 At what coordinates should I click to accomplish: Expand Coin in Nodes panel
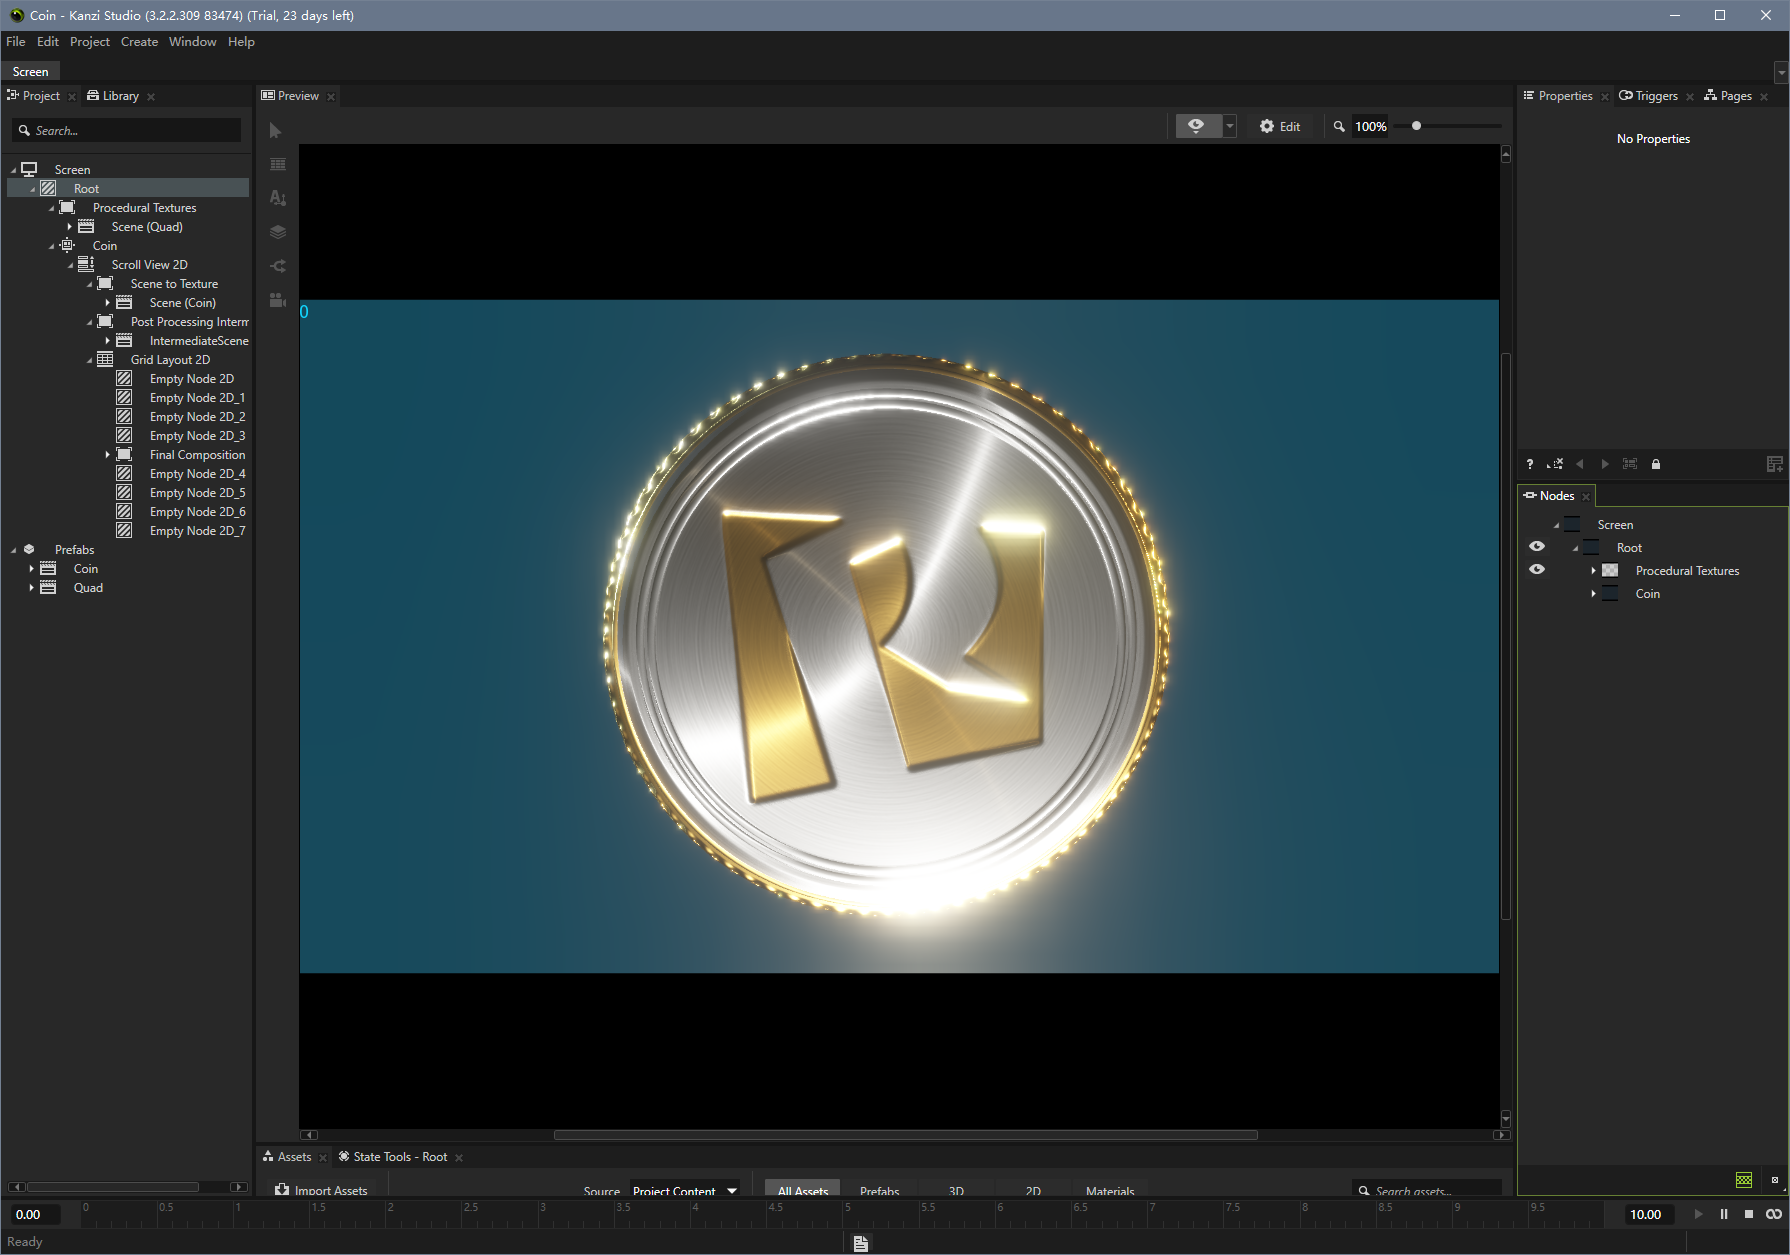click(1593, 594)
